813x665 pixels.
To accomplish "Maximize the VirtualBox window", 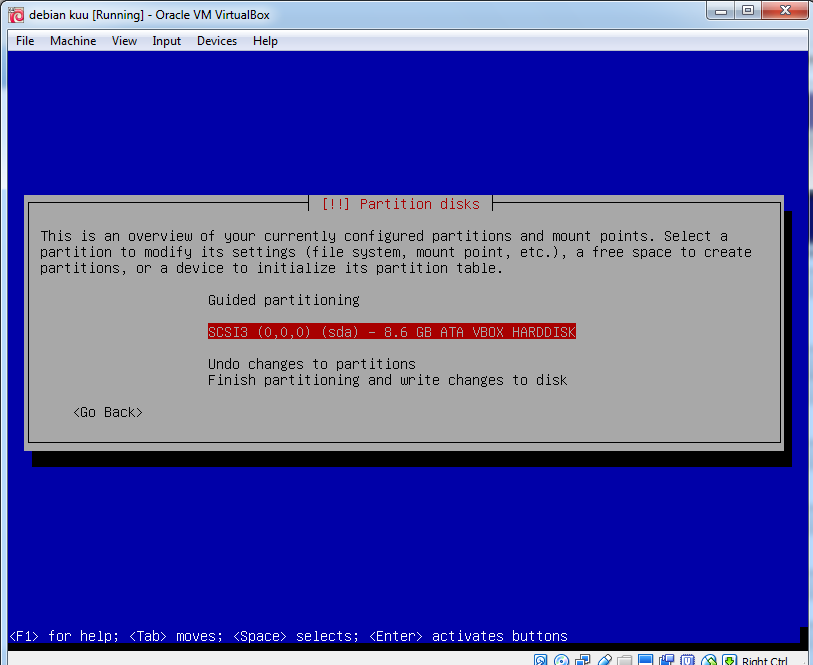I will [748, 11].
